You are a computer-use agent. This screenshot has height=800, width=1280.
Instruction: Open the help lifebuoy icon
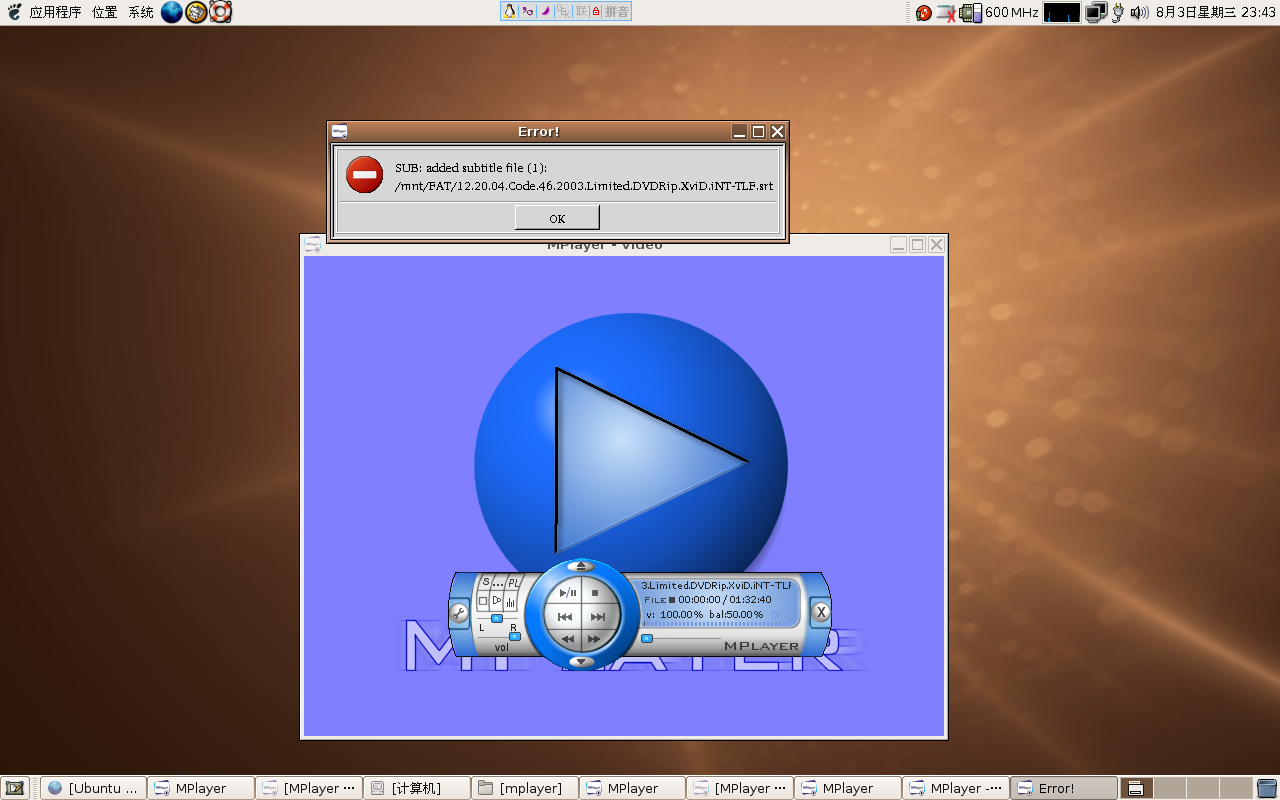221,12
